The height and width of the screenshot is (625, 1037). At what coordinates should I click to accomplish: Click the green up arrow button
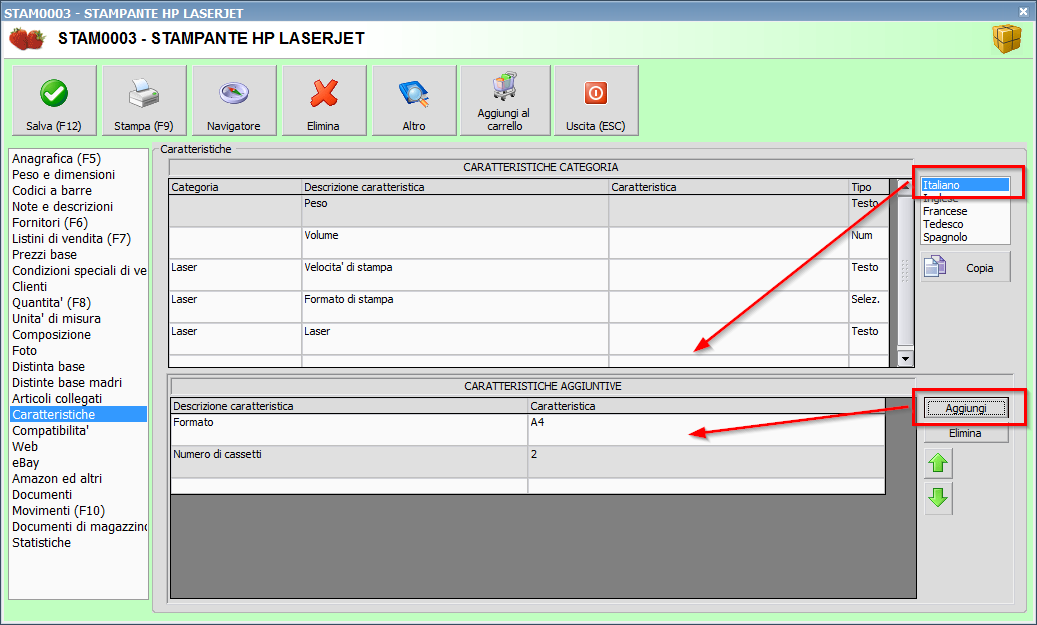938,464
